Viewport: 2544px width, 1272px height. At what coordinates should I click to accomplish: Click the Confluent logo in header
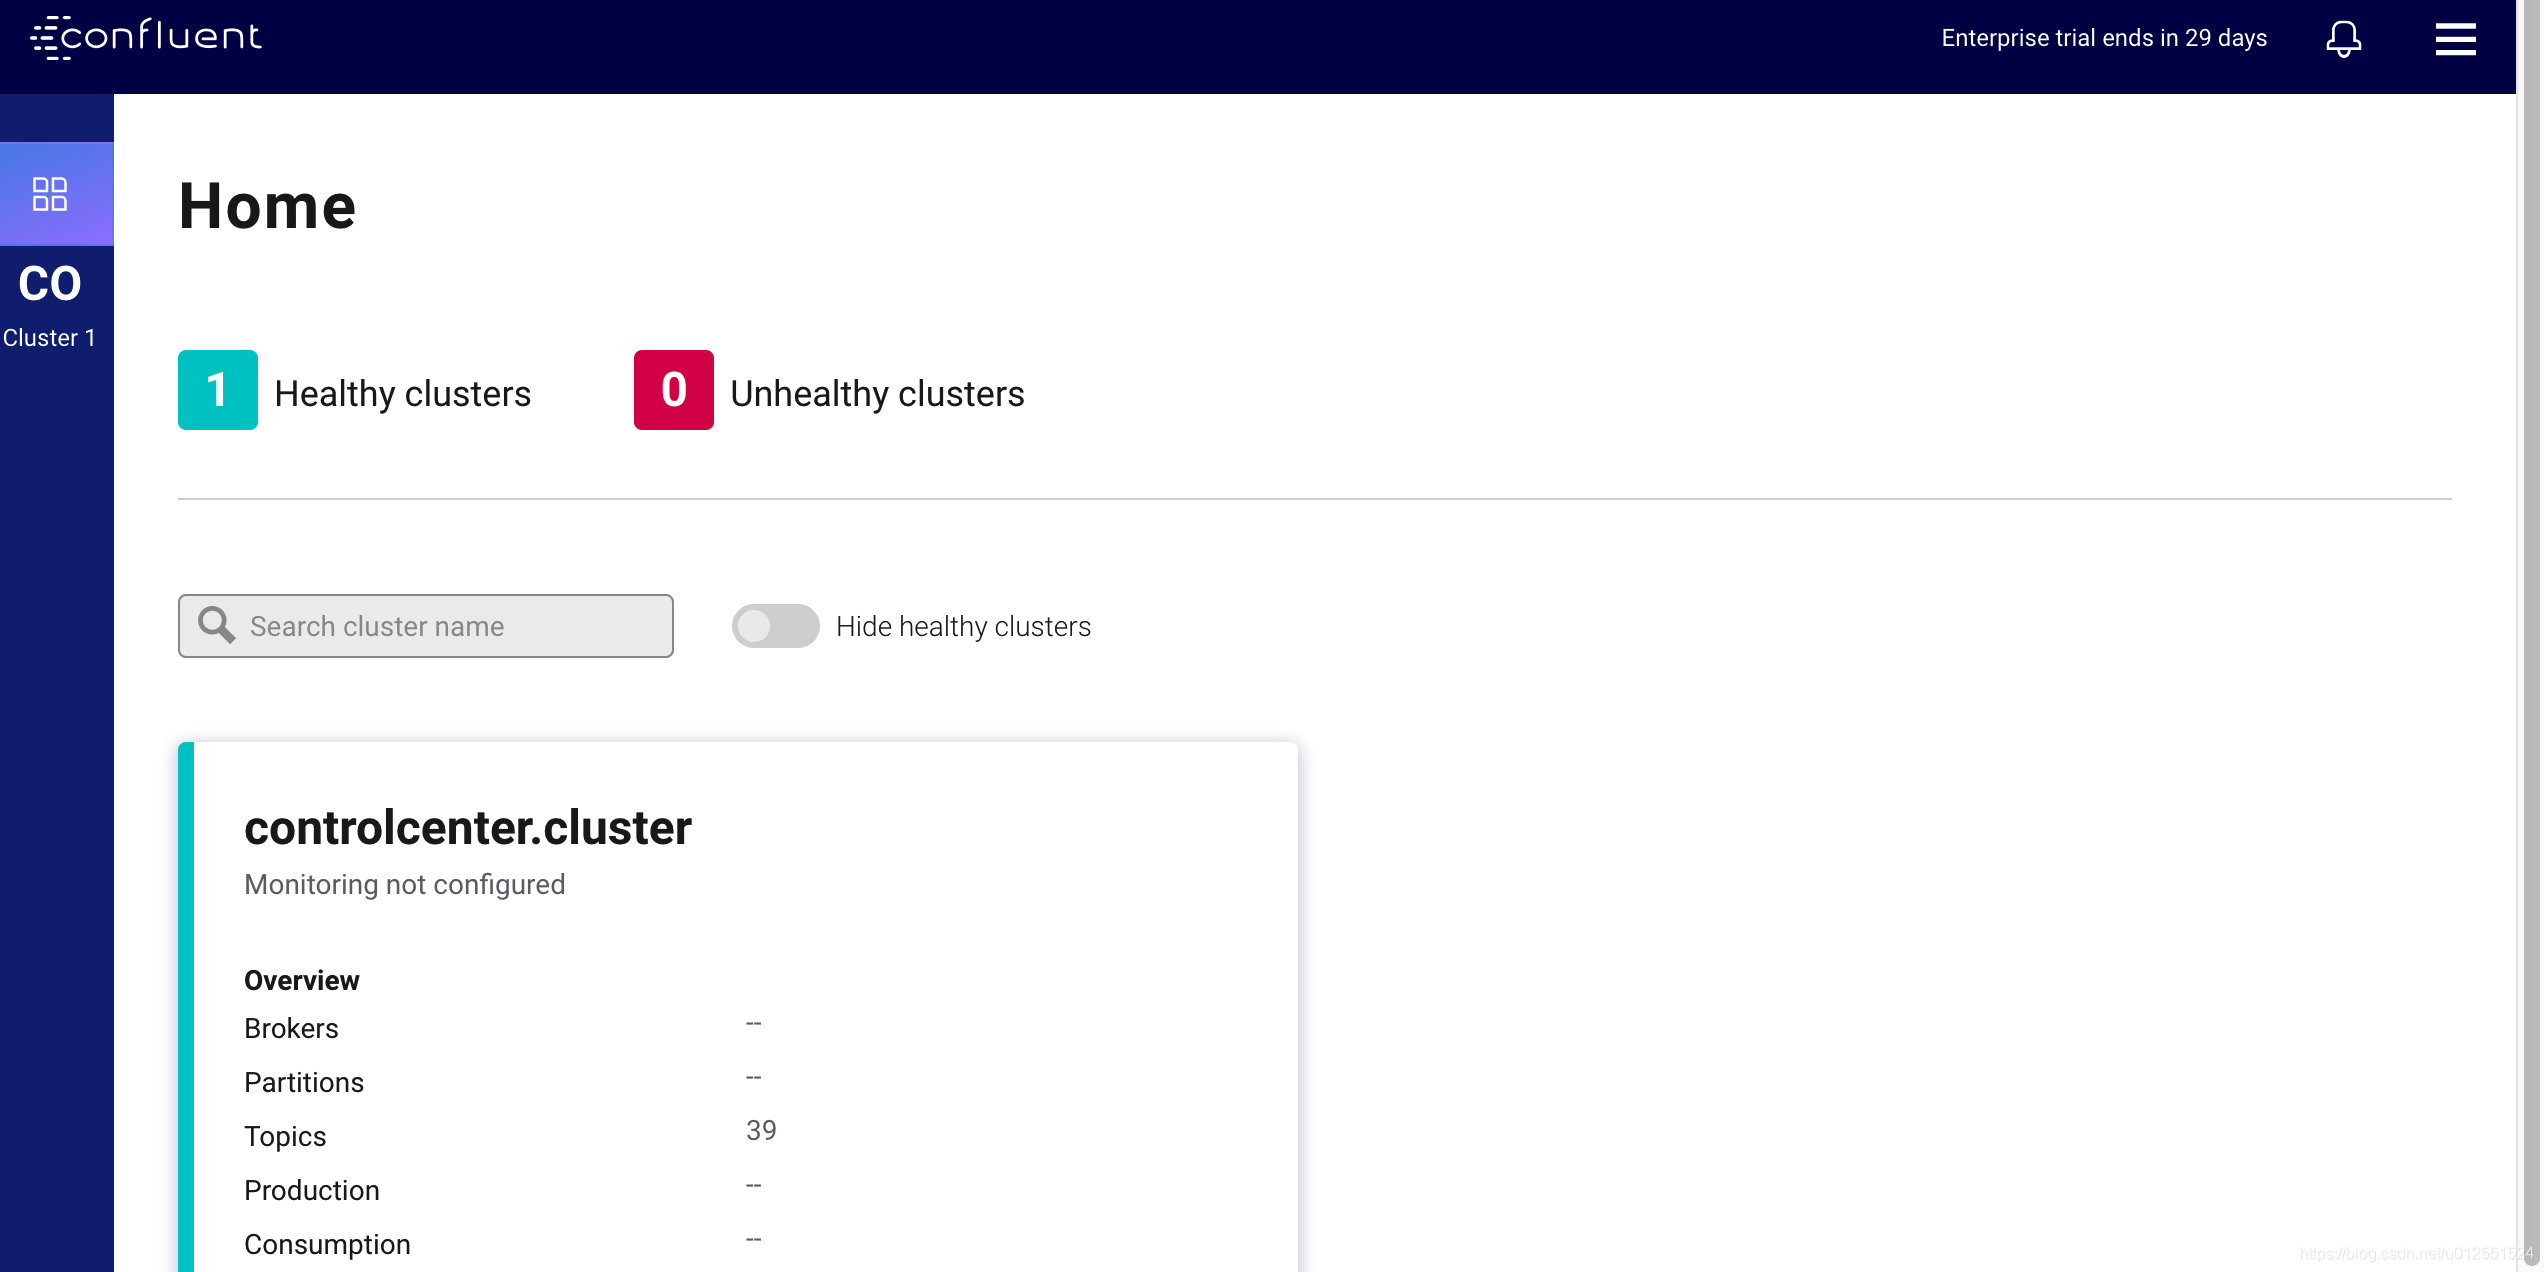pyautogui.click(x=146, y=38)
